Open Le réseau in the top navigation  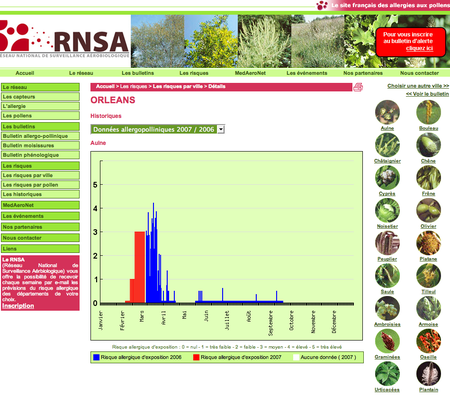81,73
